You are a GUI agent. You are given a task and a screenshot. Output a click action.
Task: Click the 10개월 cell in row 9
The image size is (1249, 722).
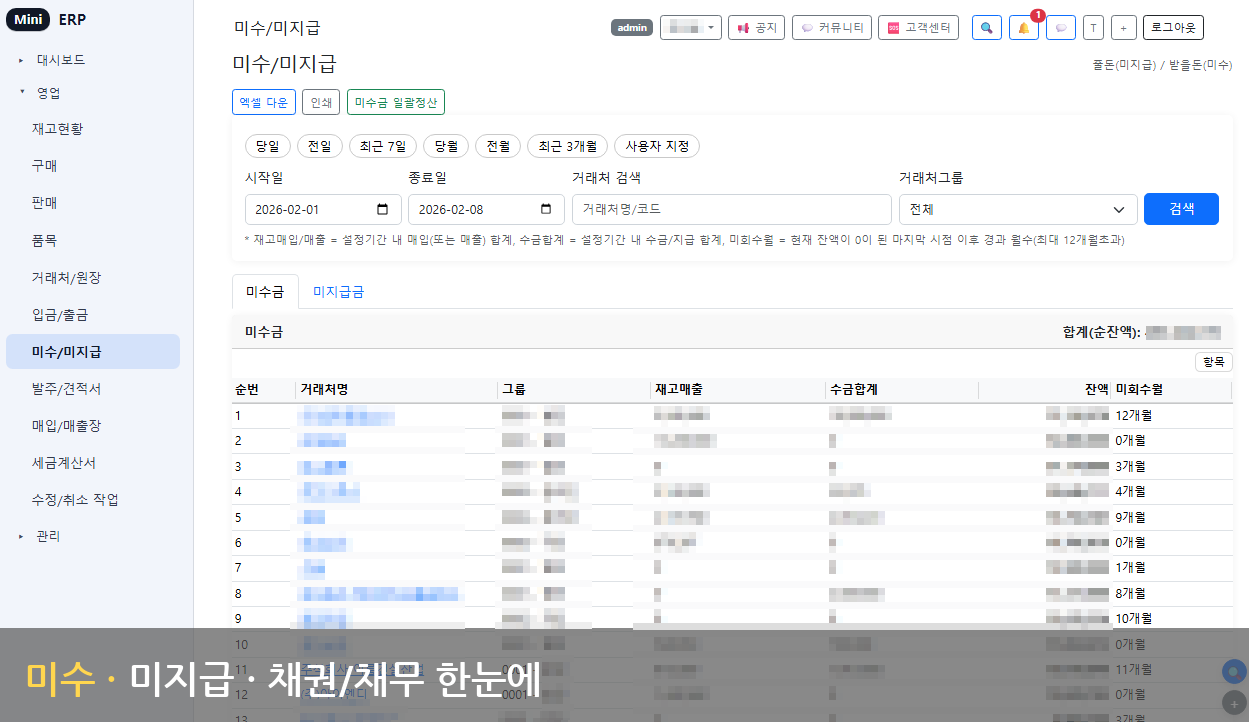click(1133, 619)
